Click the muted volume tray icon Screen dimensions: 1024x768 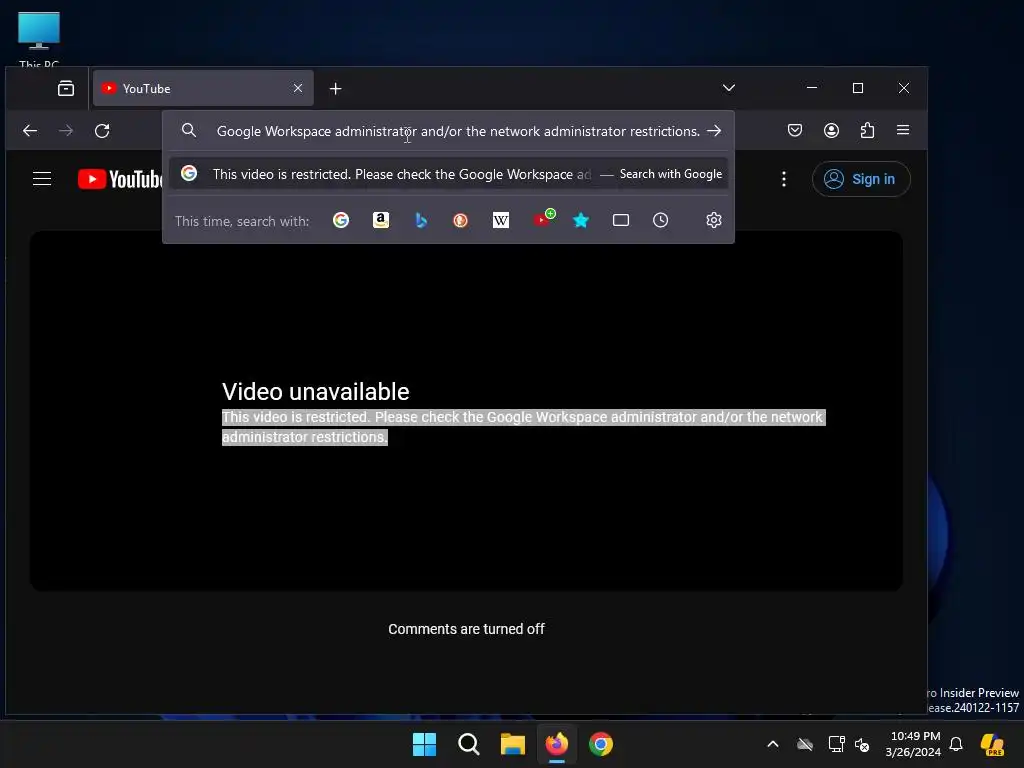tap(862, 744)
